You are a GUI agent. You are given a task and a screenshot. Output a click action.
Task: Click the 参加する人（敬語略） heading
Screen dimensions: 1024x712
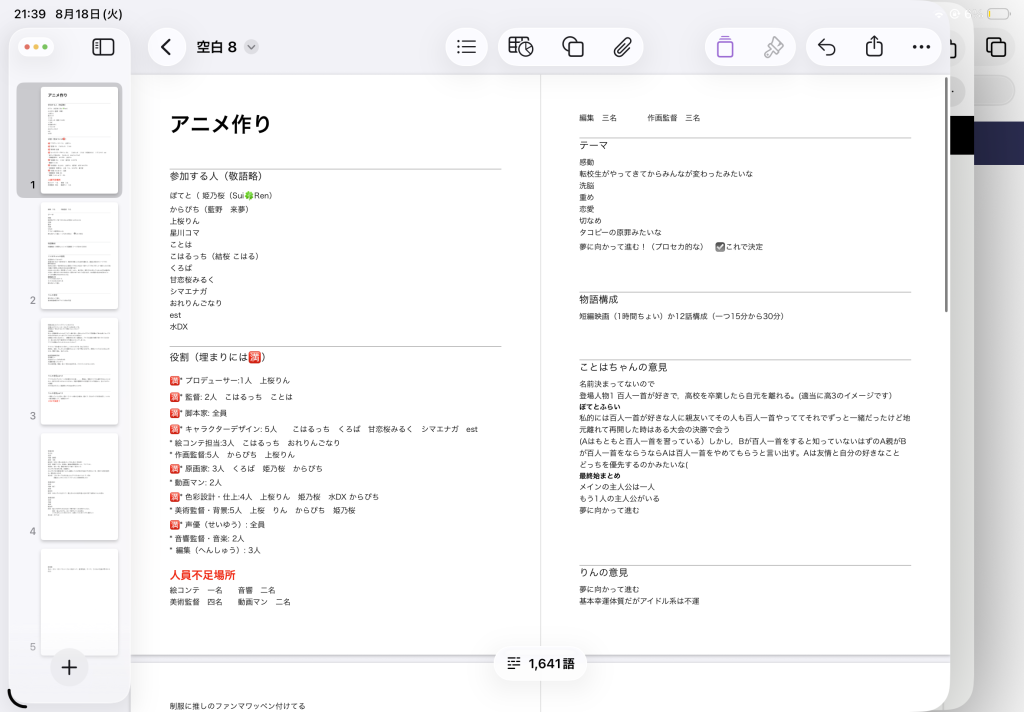[x=216, y=176]
